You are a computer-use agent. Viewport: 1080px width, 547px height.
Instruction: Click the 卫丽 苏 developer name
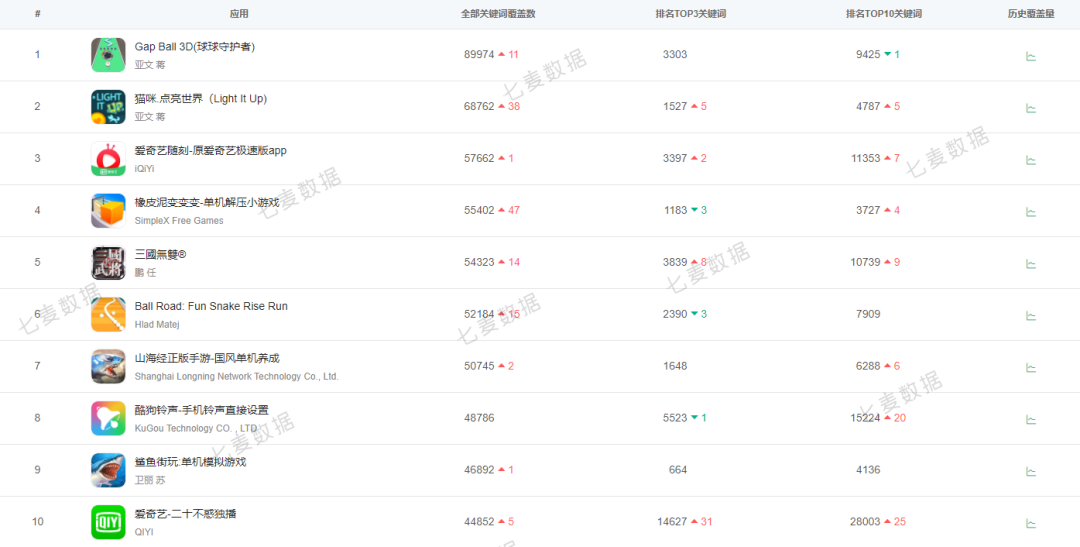150,481
